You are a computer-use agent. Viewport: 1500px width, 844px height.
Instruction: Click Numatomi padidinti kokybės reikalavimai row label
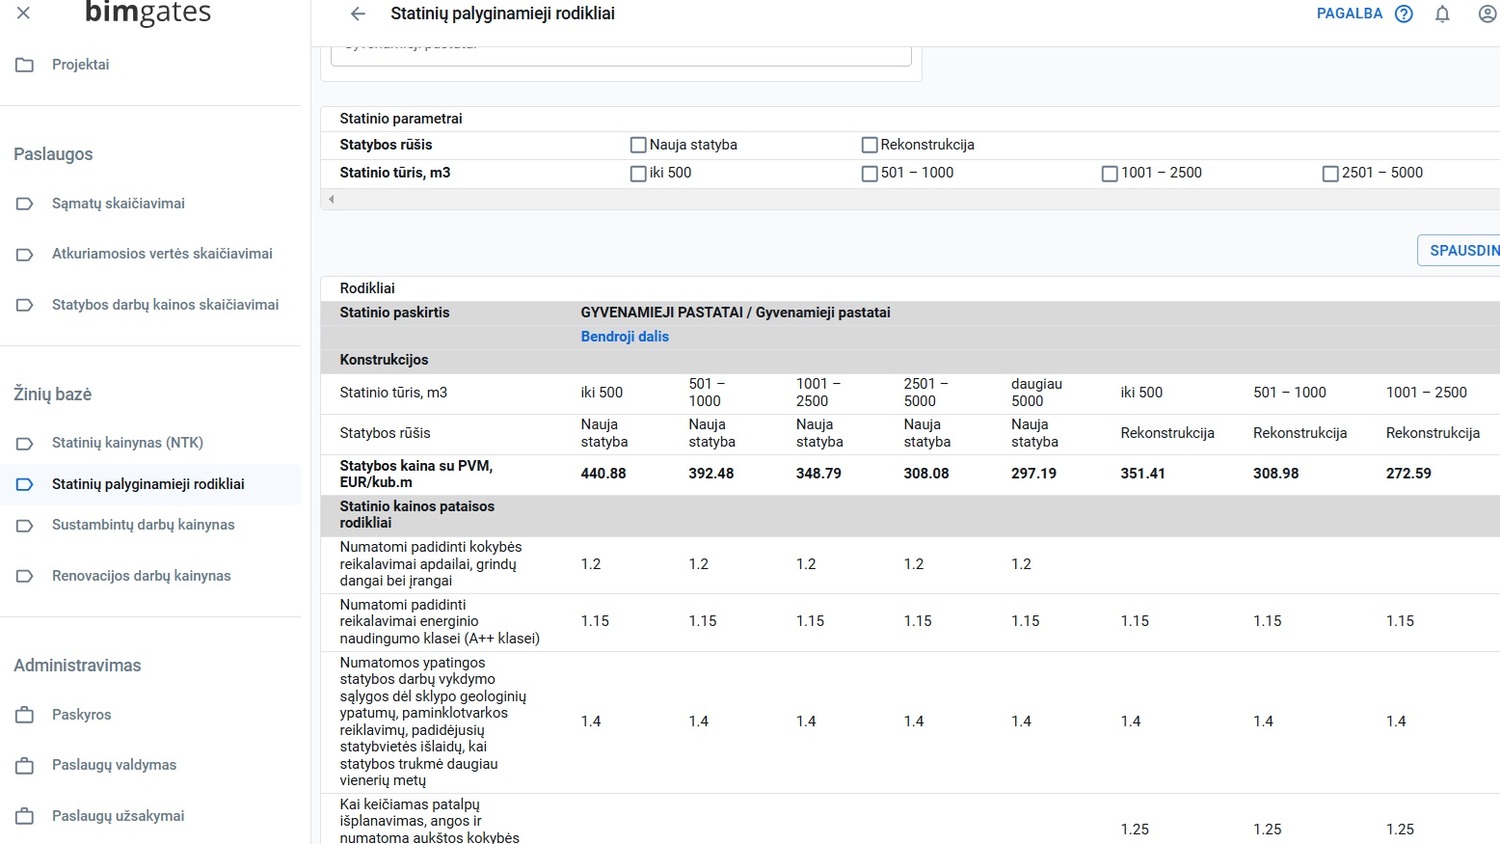(x=431, y=564)
